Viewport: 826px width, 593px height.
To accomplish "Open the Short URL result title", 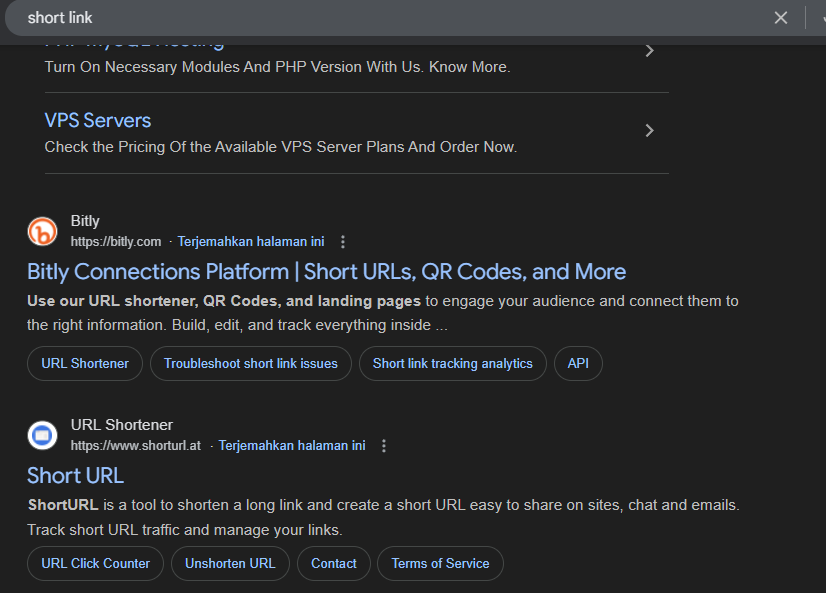I will pos(75,476).
